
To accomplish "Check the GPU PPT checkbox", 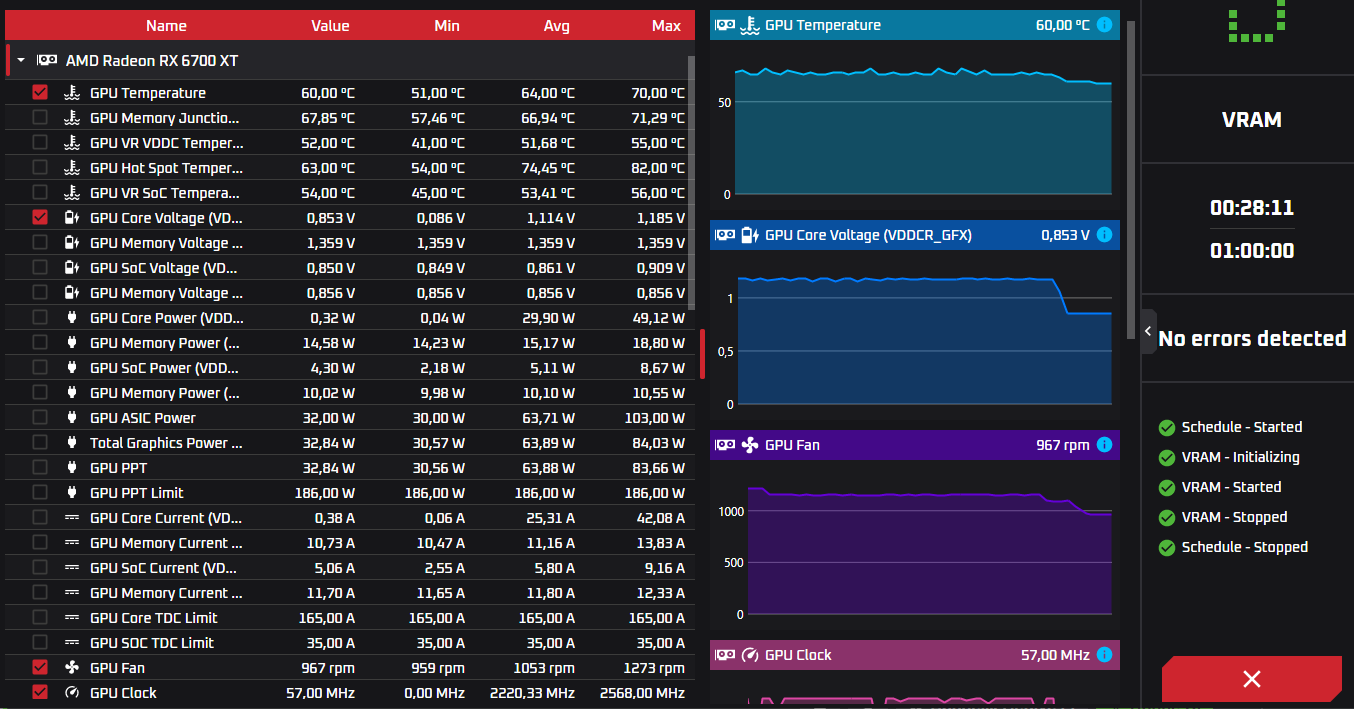I will 40,467.
